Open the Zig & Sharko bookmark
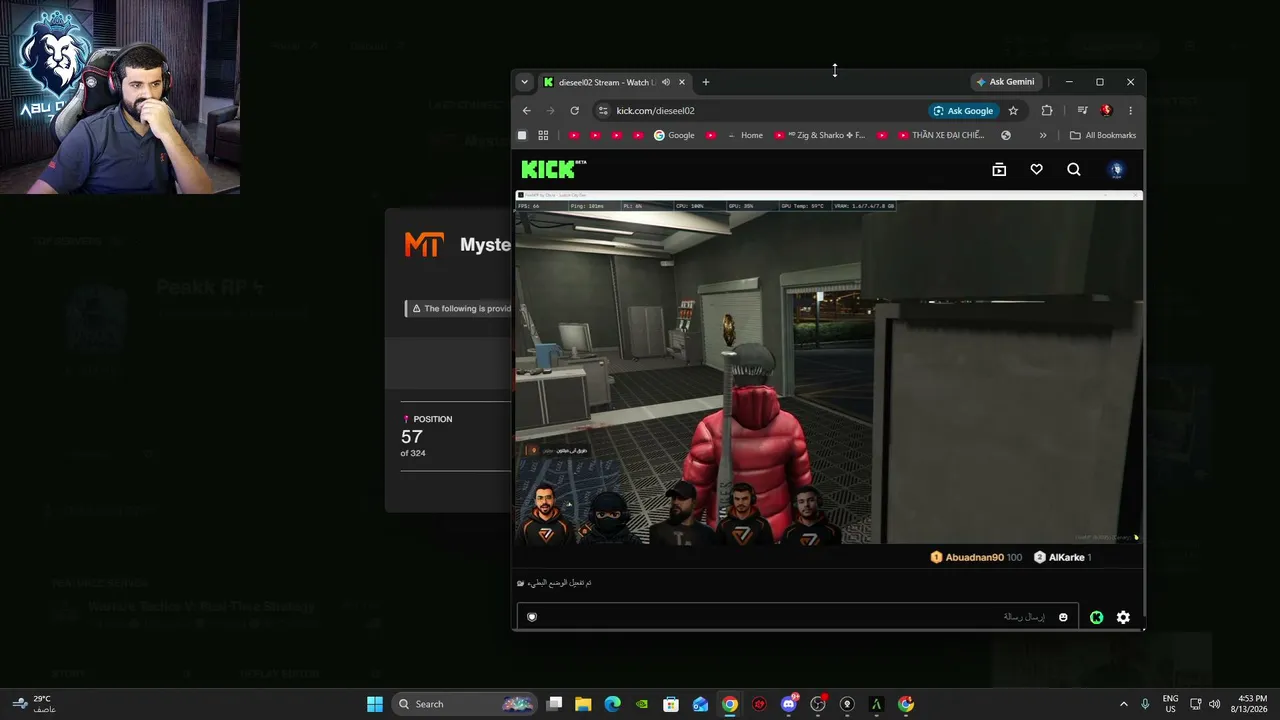The width and height of the screenshot is (1280, 720). coord(819,135)
